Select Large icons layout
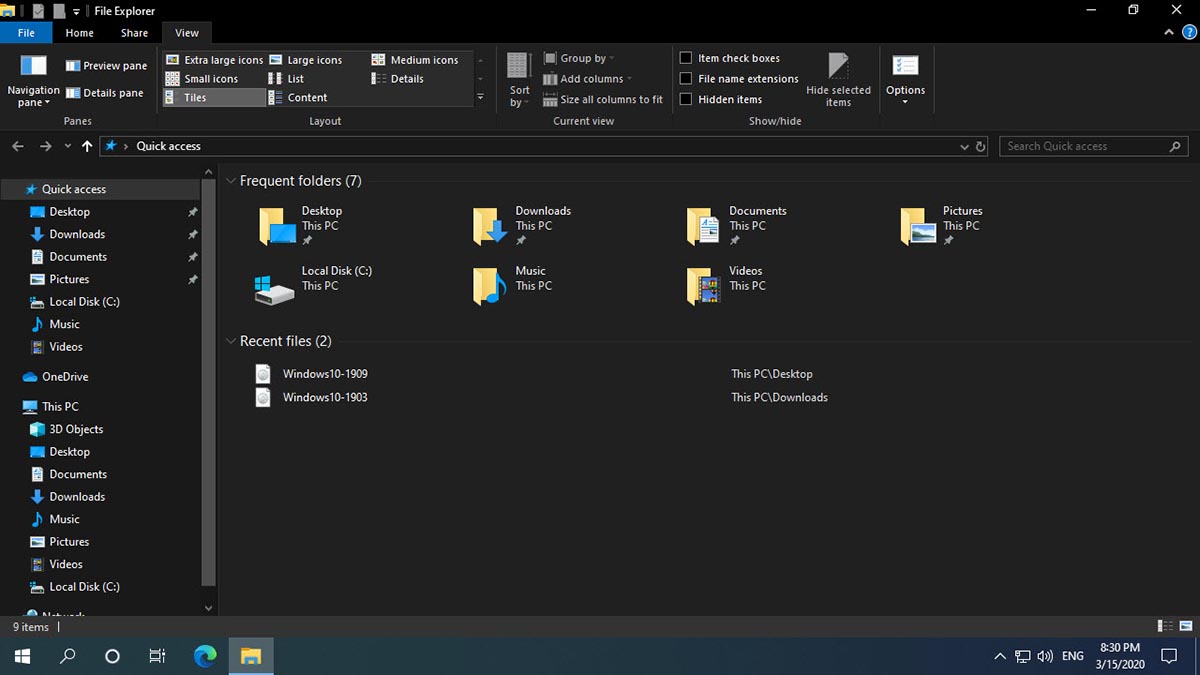 (306, 60)
